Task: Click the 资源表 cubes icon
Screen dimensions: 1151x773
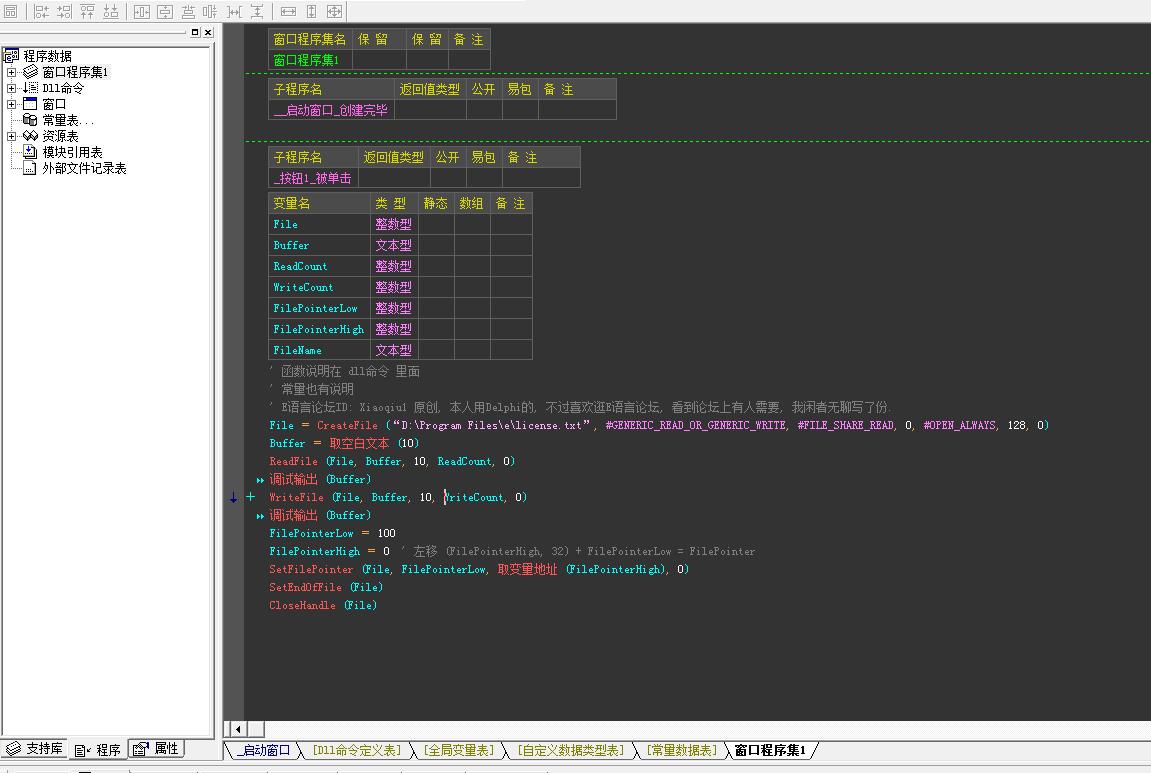Action: click(30, 136)
